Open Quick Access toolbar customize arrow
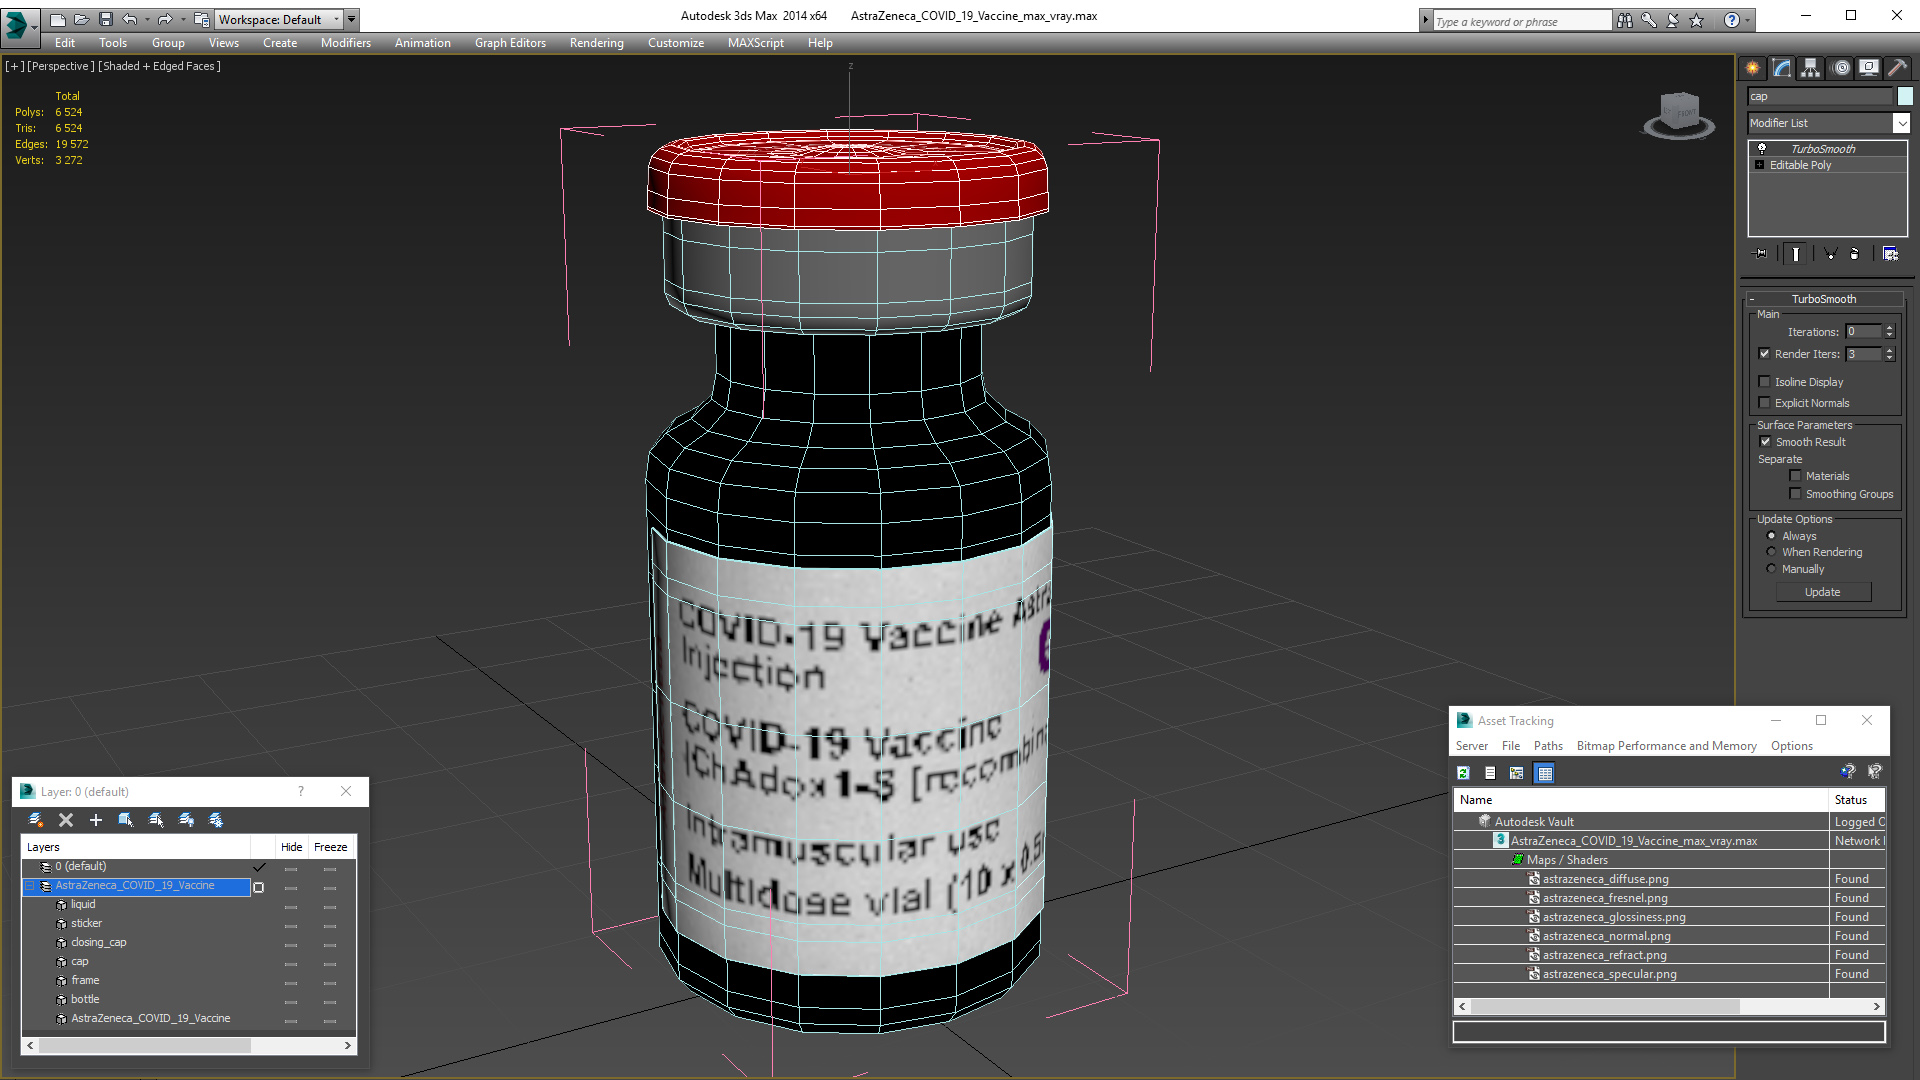Image resolution: width=1920 pixels, height=1080 pixels. click(x=351, y=19)
